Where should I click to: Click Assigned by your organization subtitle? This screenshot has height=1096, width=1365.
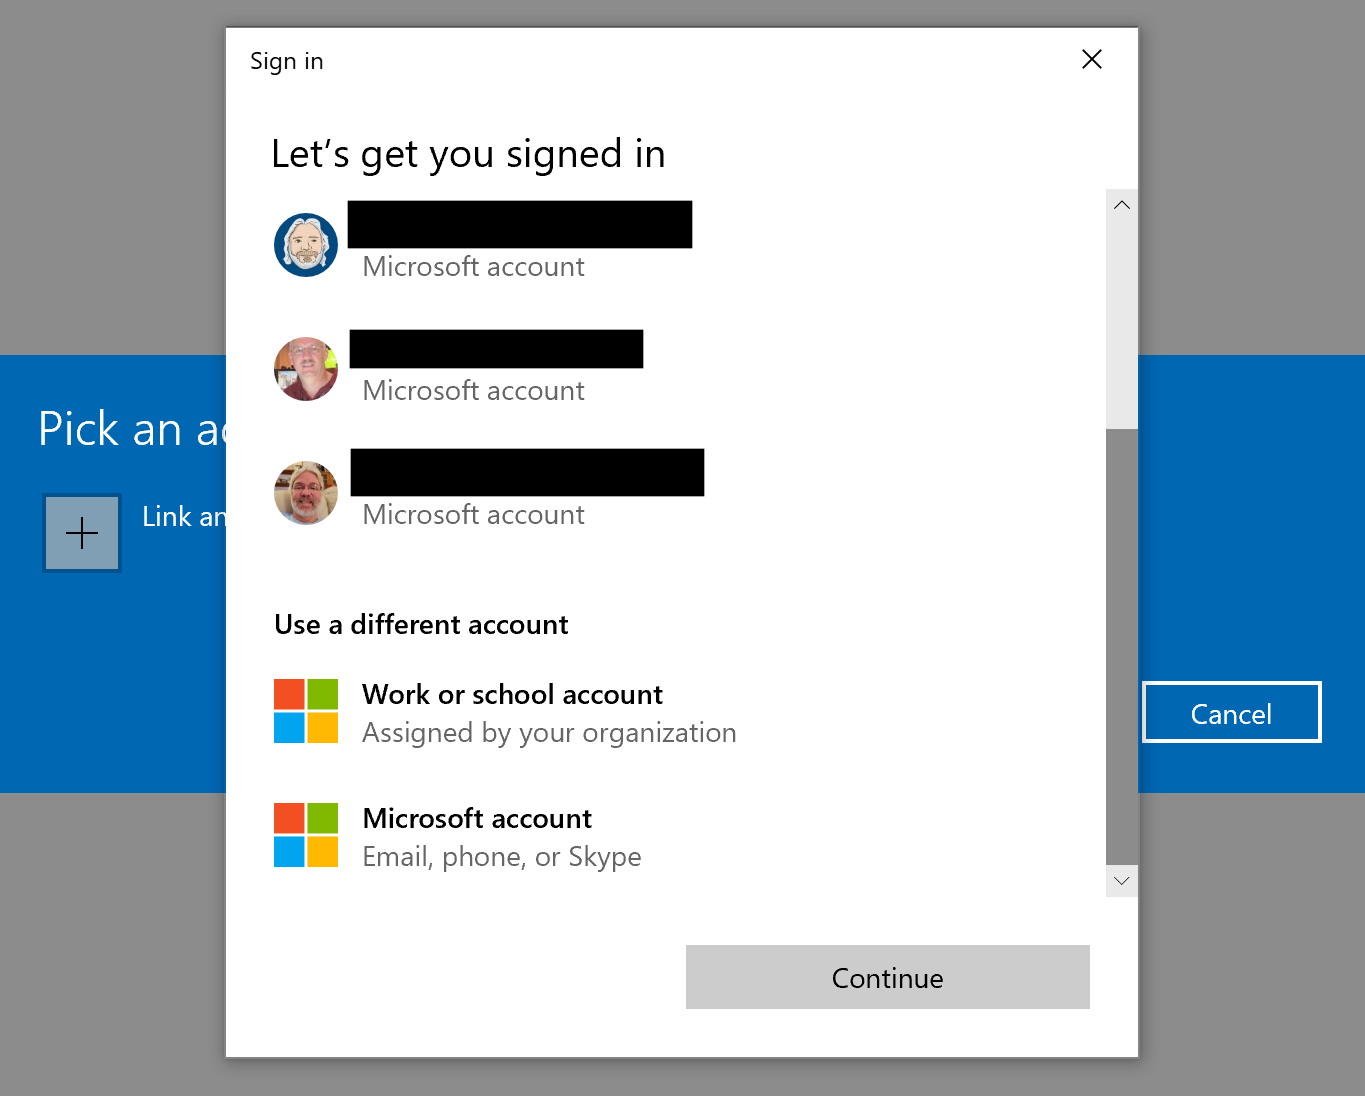tap(549, 733)
